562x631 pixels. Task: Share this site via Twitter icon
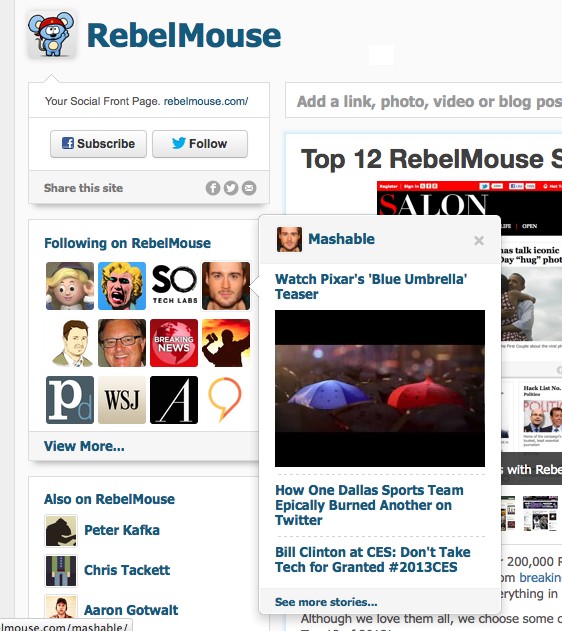[x=231, y=188]
